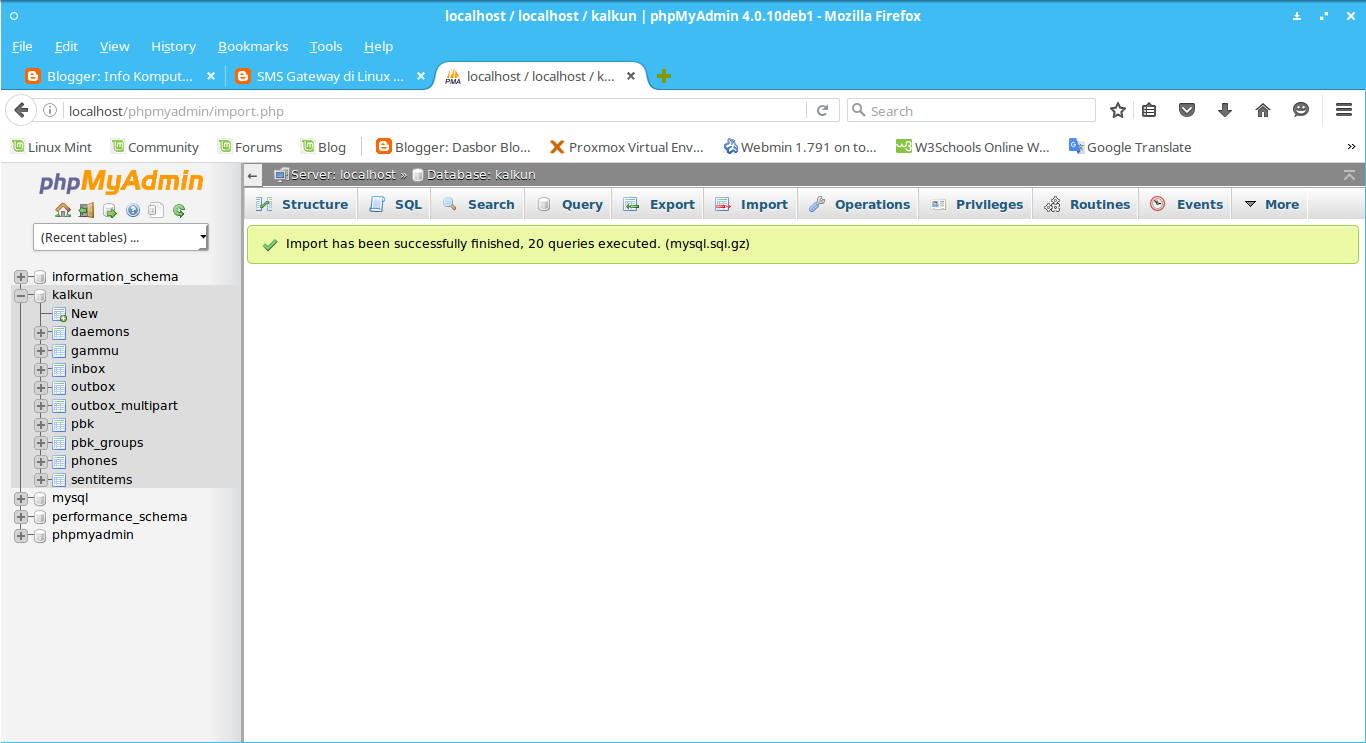Viewport: 1366px width, 743px height.
Task: Go to the Operations tab
Action: pos(859,204)
